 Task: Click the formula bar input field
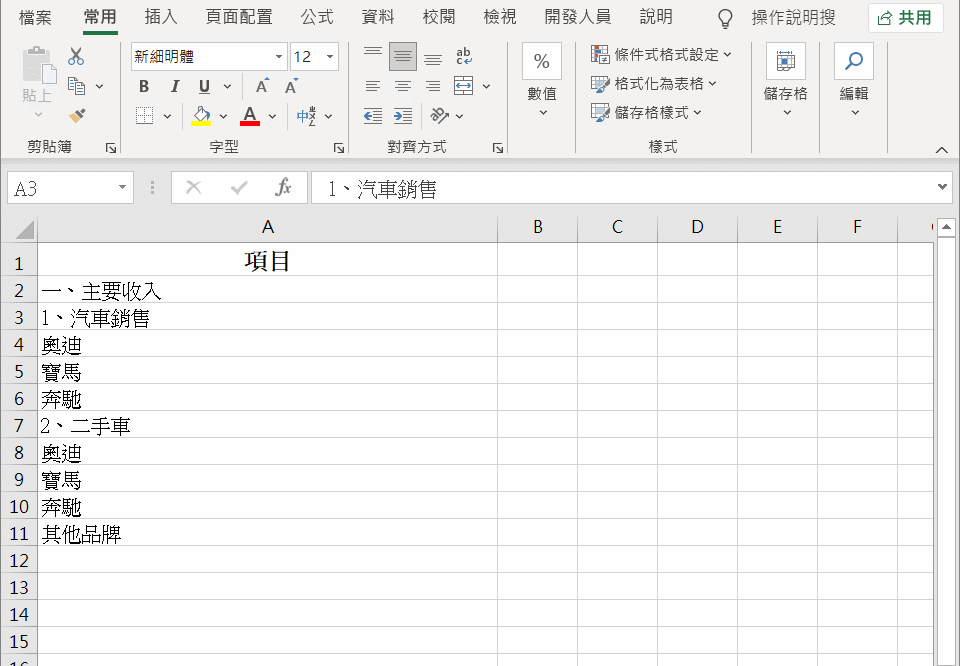point(623,187)
